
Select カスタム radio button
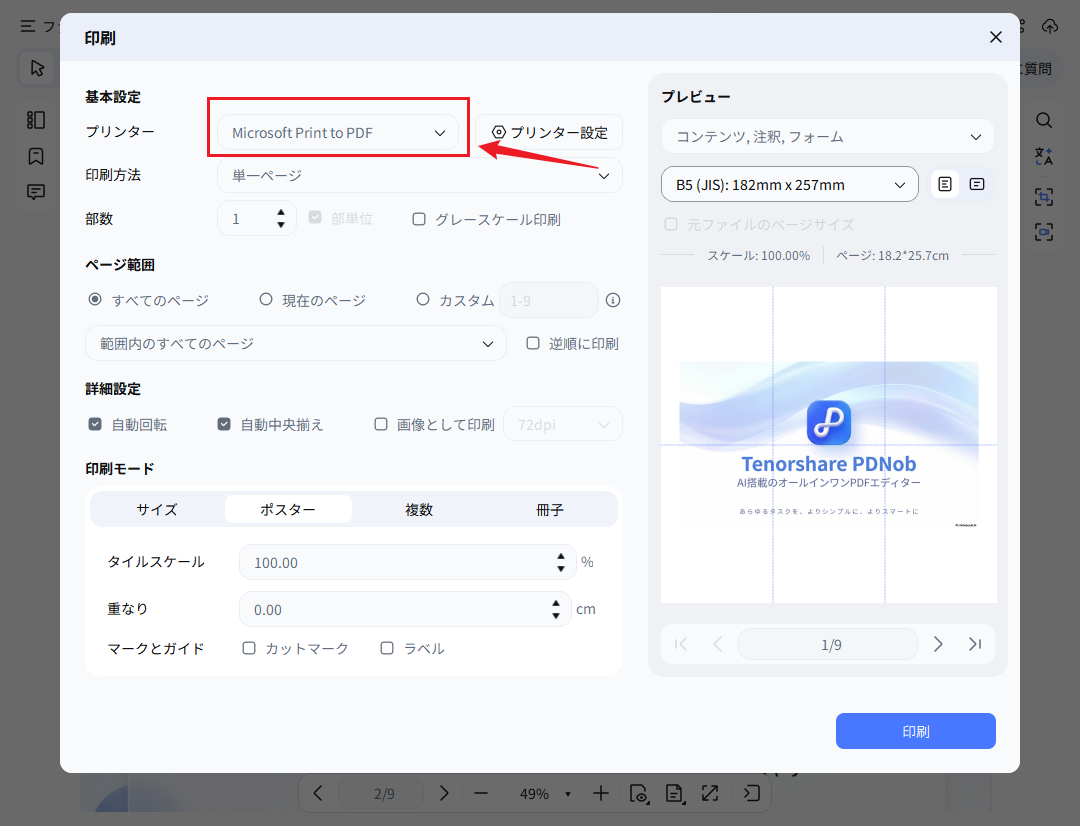(423, 300)
